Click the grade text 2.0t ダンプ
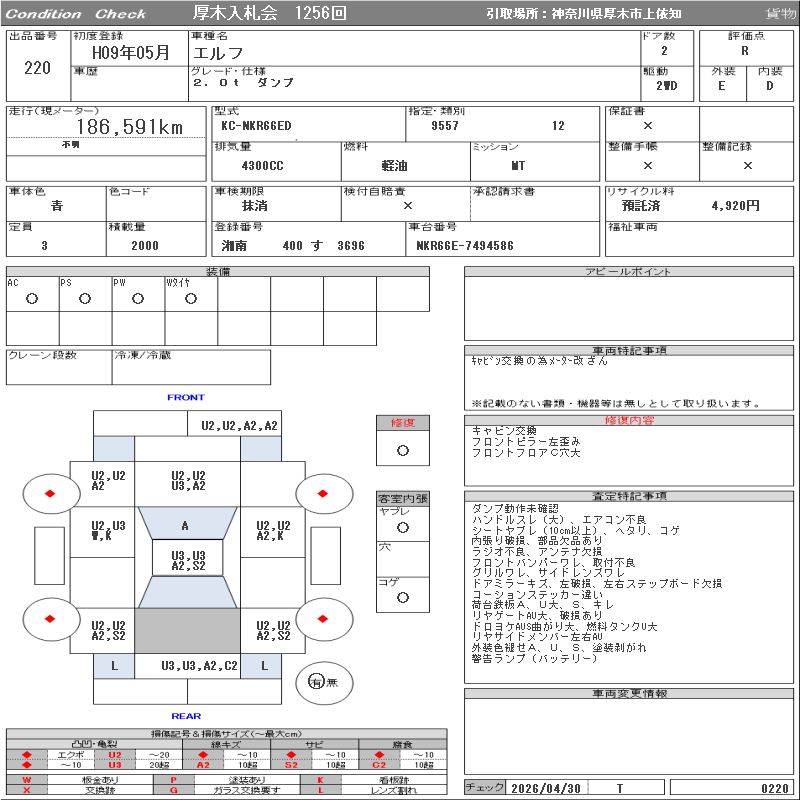This screenshot has height=800, width=800. (x=243, y=82)
